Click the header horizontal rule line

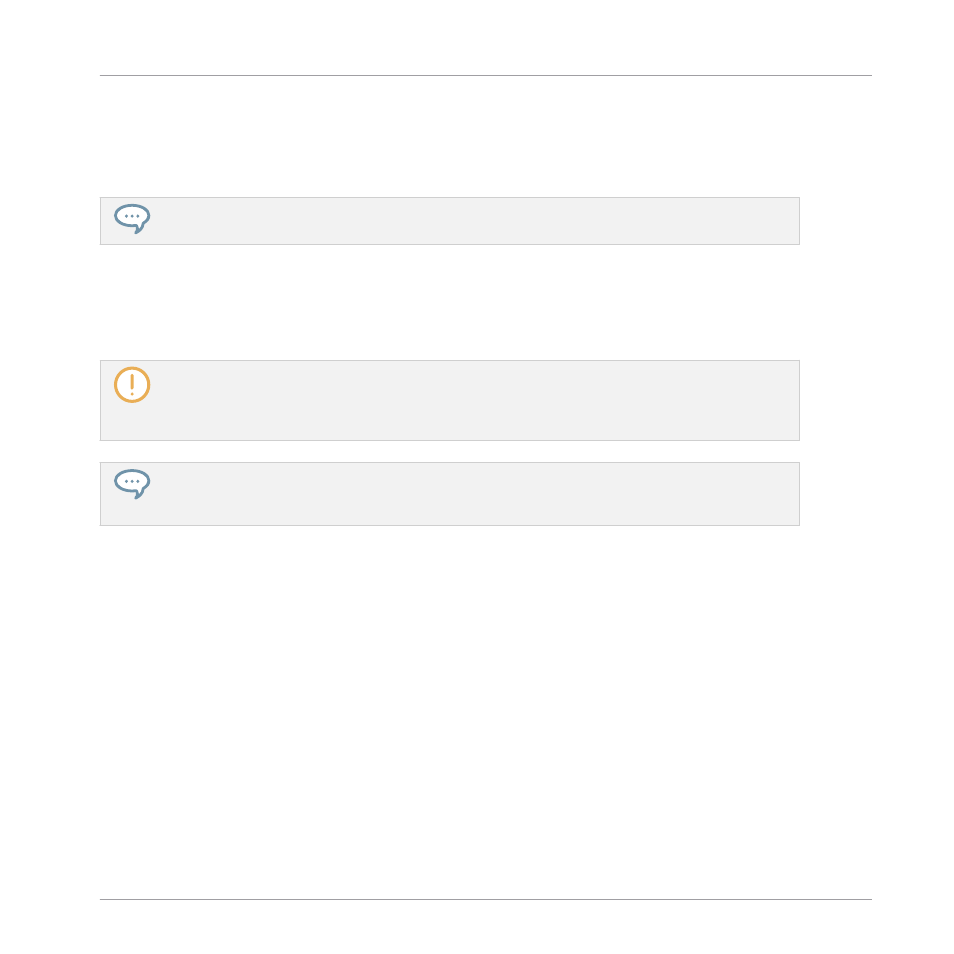click(486, 75)
